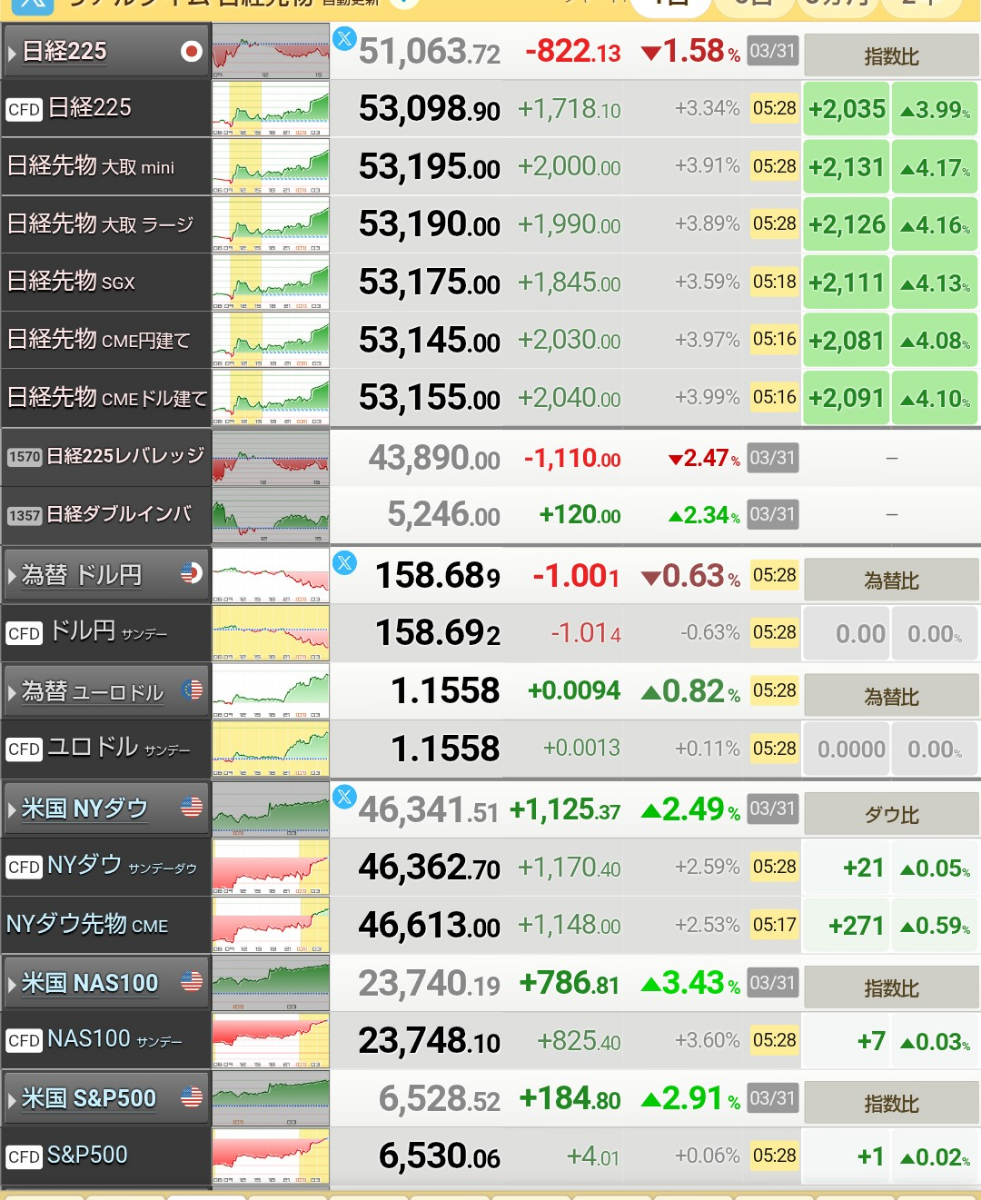Image resolution: width=981 pixels, height=1200 pixels.
Task: Expand the 日経225 section arrow
Action: 12,51
